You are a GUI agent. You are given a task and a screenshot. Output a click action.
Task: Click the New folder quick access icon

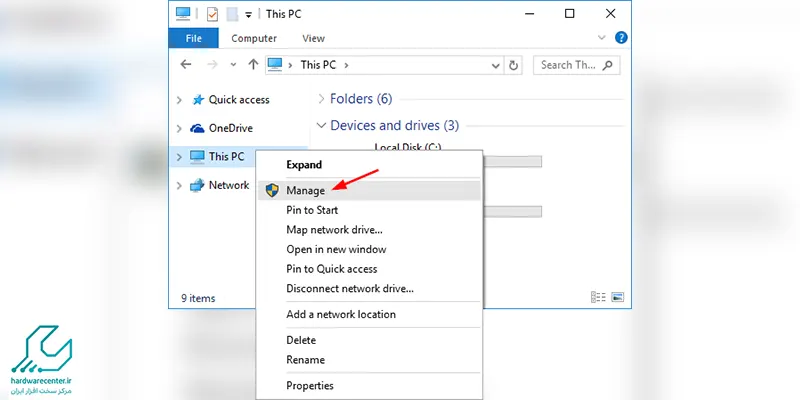(x=233, y=14)
